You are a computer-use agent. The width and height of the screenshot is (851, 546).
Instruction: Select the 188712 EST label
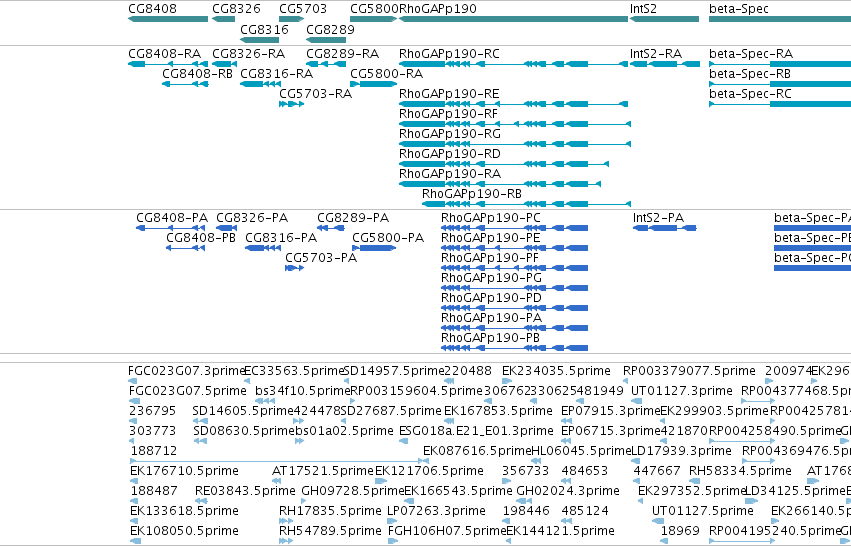pos(154,452)
